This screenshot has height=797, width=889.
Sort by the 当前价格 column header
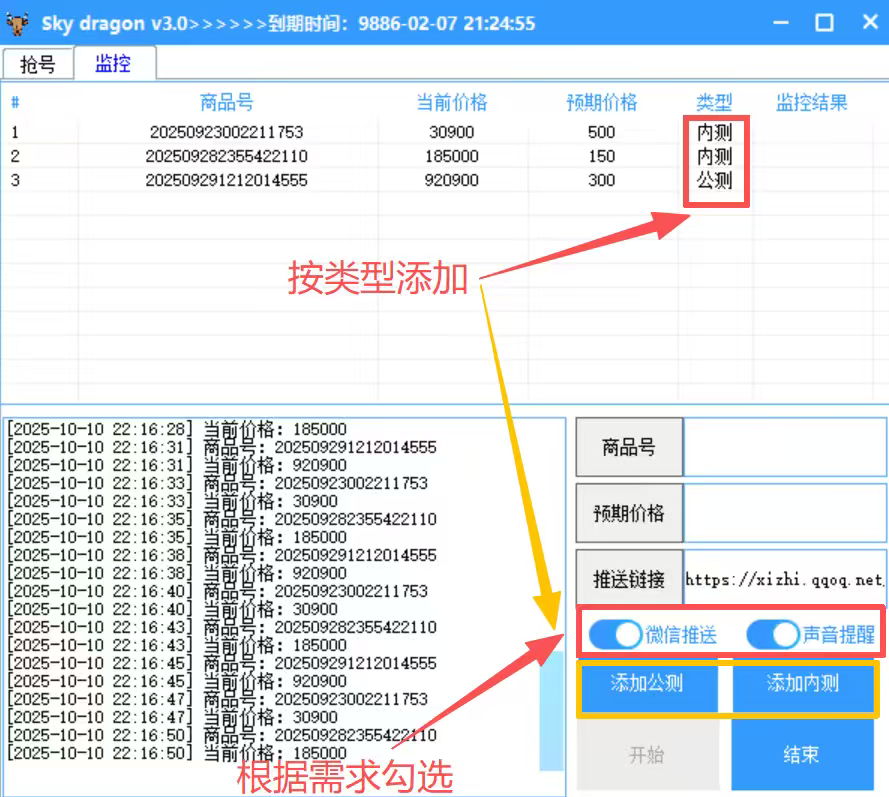tap(451, 102)
